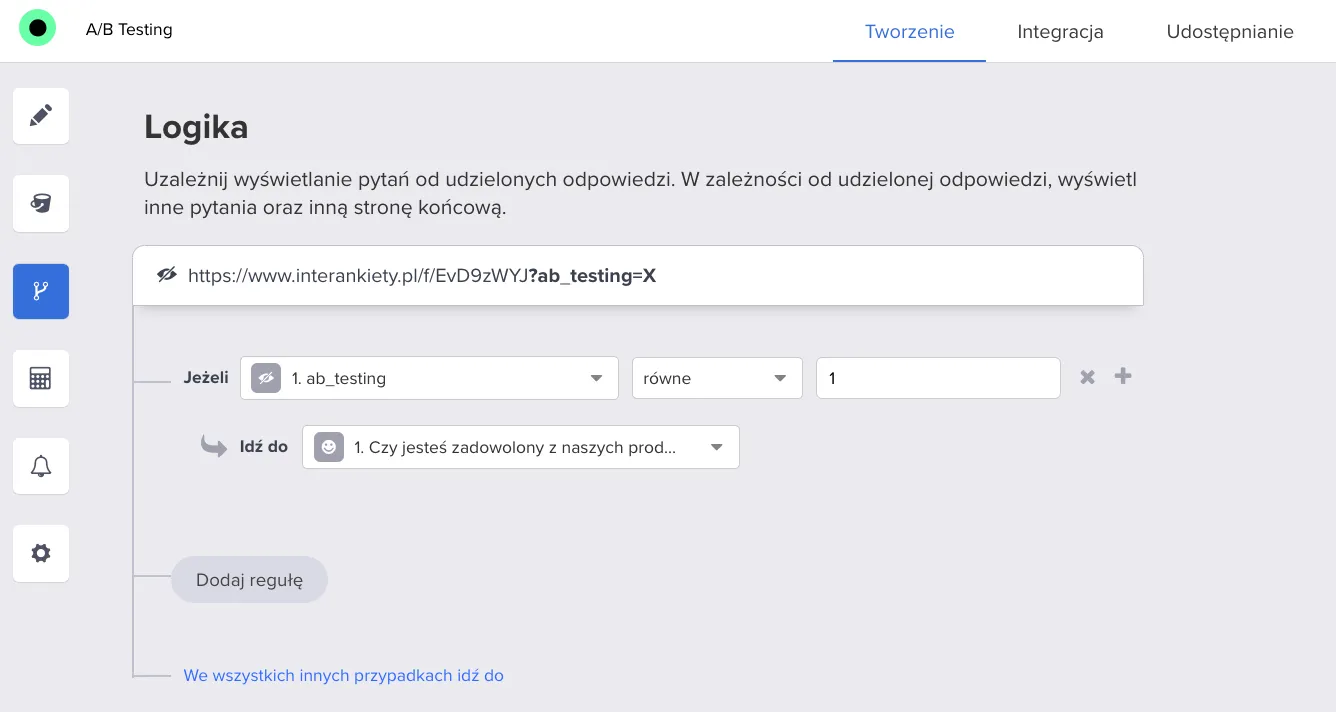
Task: Open the bell notifications section
Action: 41,466
